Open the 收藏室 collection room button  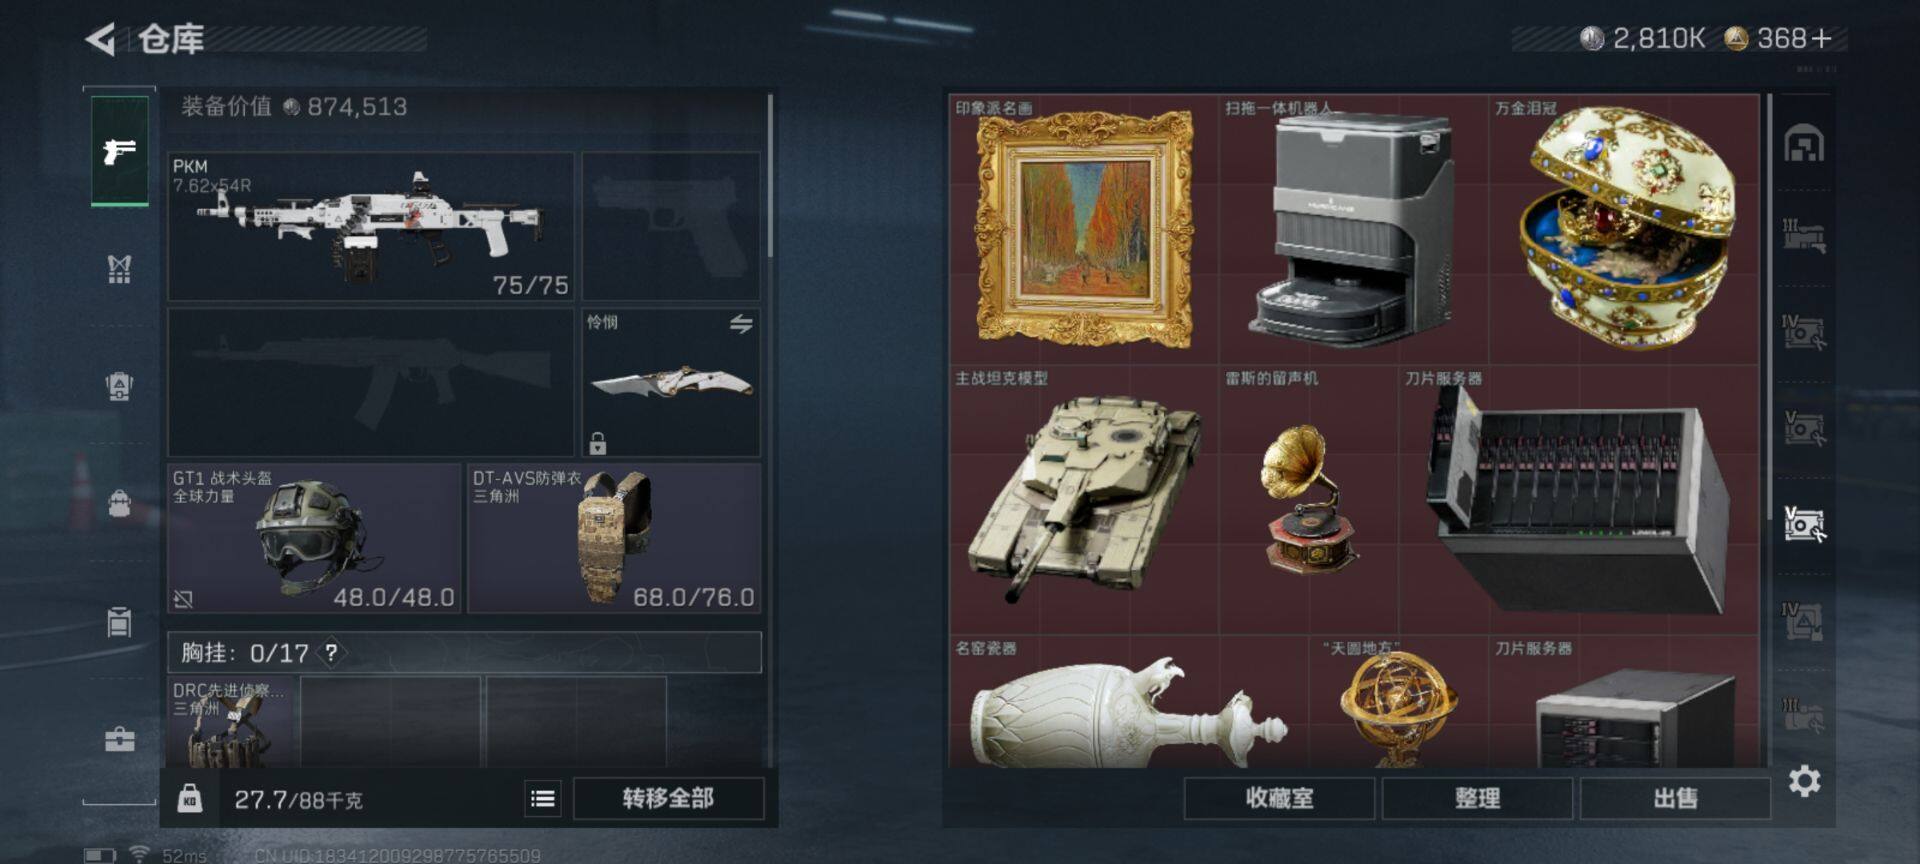click(x=1279, y=798)
